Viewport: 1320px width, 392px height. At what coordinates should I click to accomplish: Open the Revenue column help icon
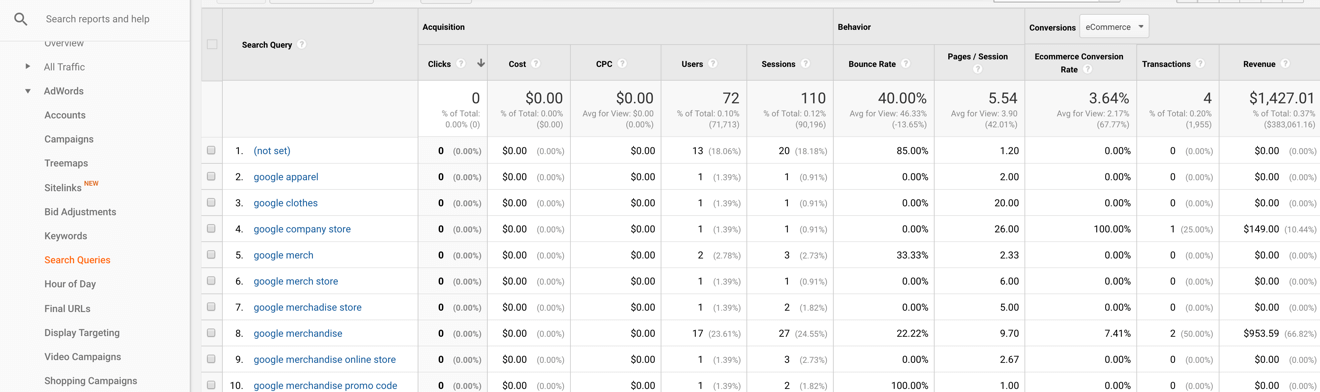(1285, 64)
